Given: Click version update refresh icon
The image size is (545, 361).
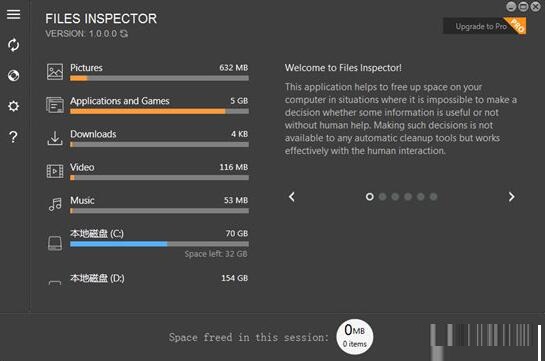Looking at the screenshot, I should click(x=124, y=34).
